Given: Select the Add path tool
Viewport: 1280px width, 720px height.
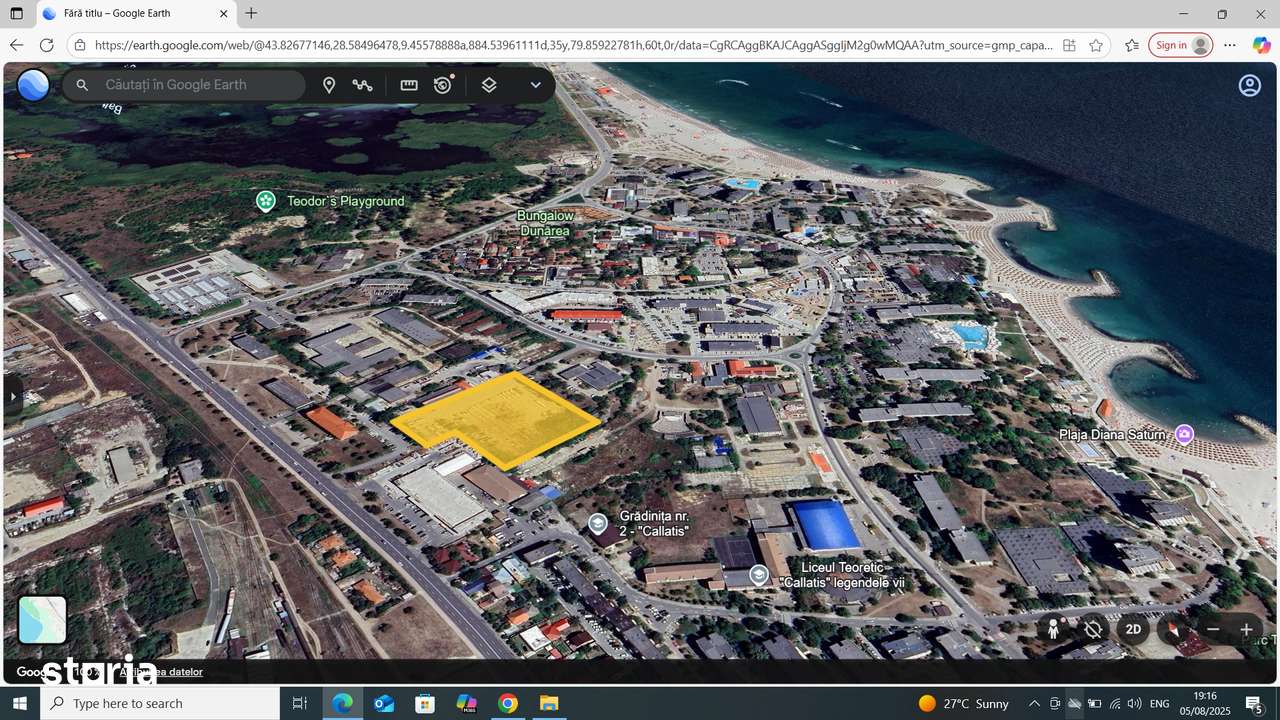Looking at the screenshot, I should point(363,85).
